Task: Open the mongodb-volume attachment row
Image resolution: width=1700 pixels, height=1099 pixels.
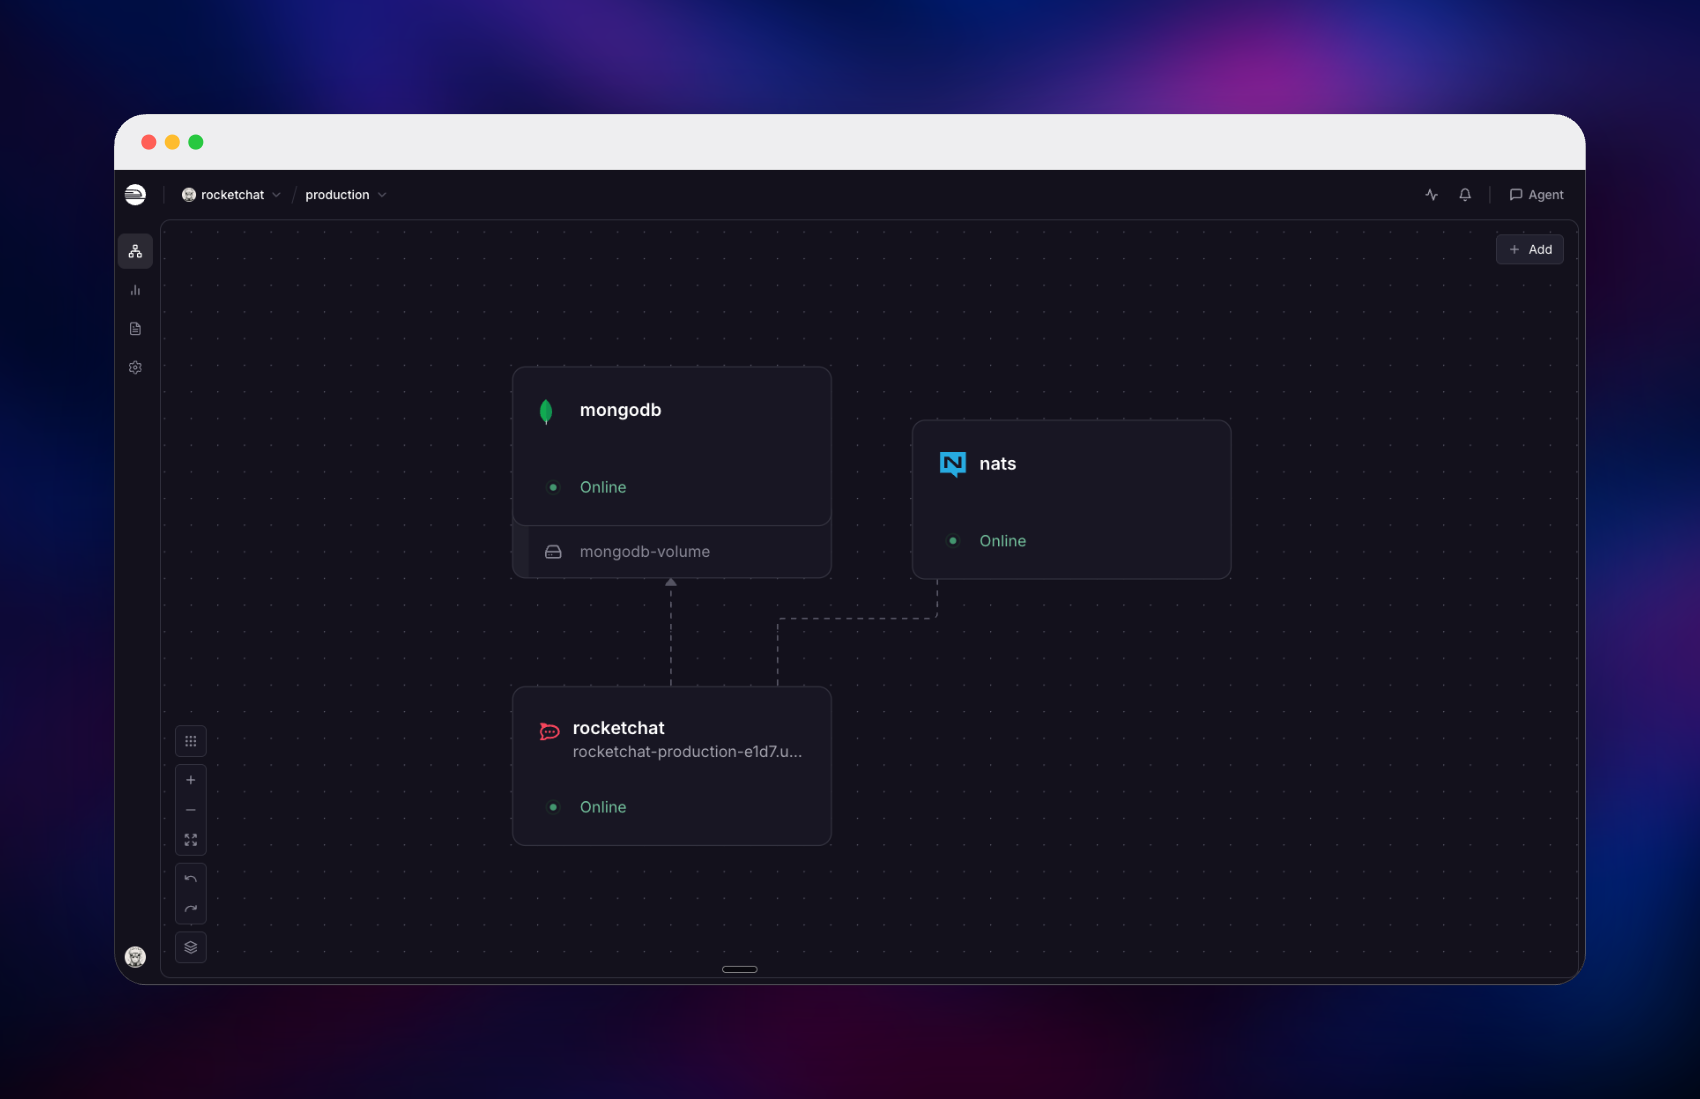Action: click(672, 552)
